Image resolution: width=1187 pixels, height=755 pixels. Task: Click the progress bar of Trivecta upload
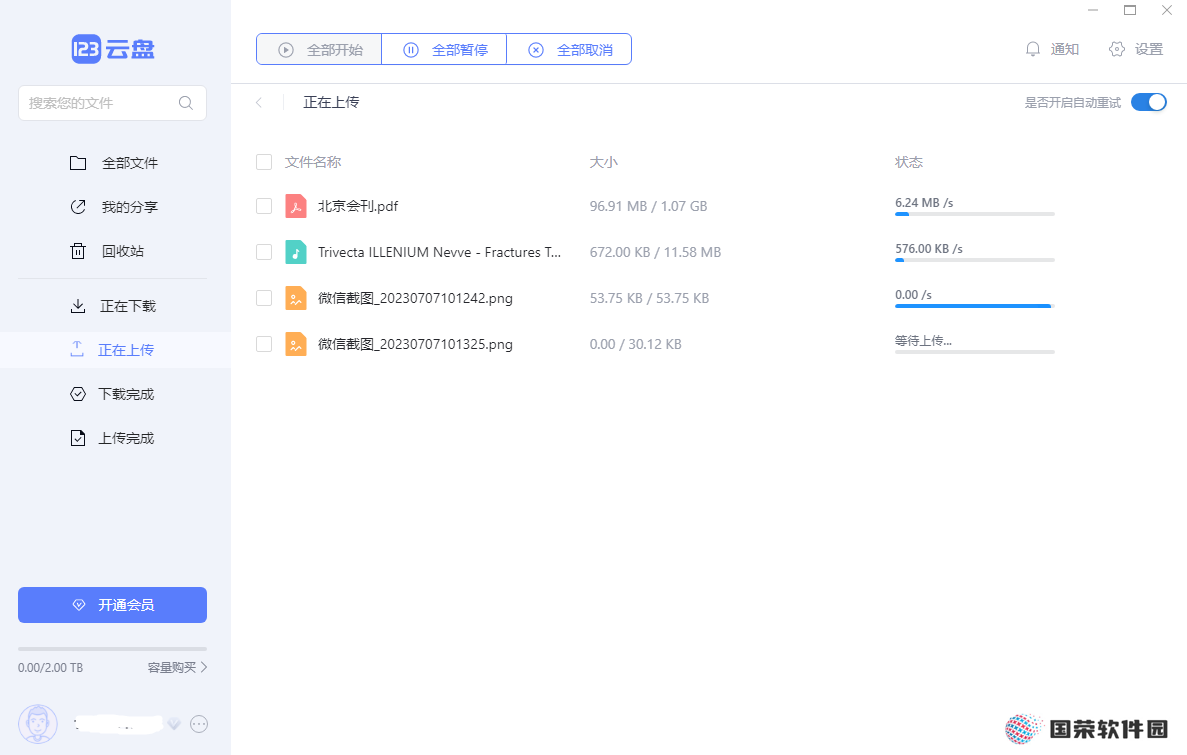(x=974, y=260)
